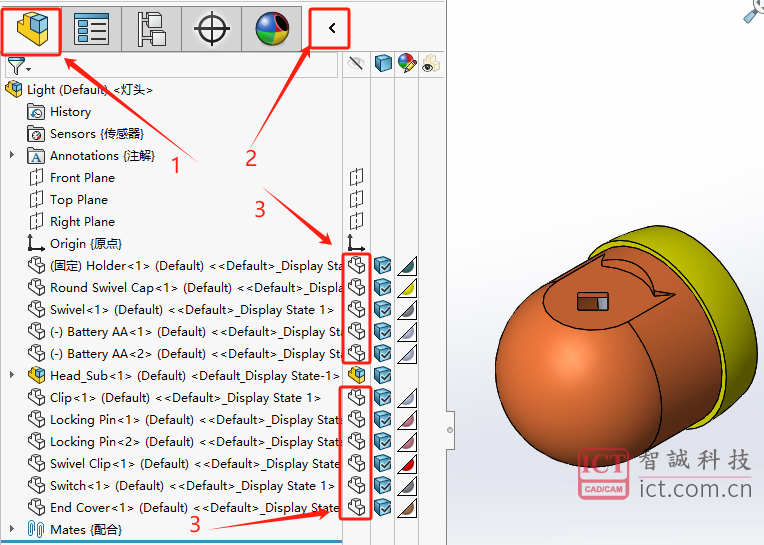Image resolution: width=764 pixels, height=545 pixels.
Task: Select the Annotations item
Action: [92, 156]
